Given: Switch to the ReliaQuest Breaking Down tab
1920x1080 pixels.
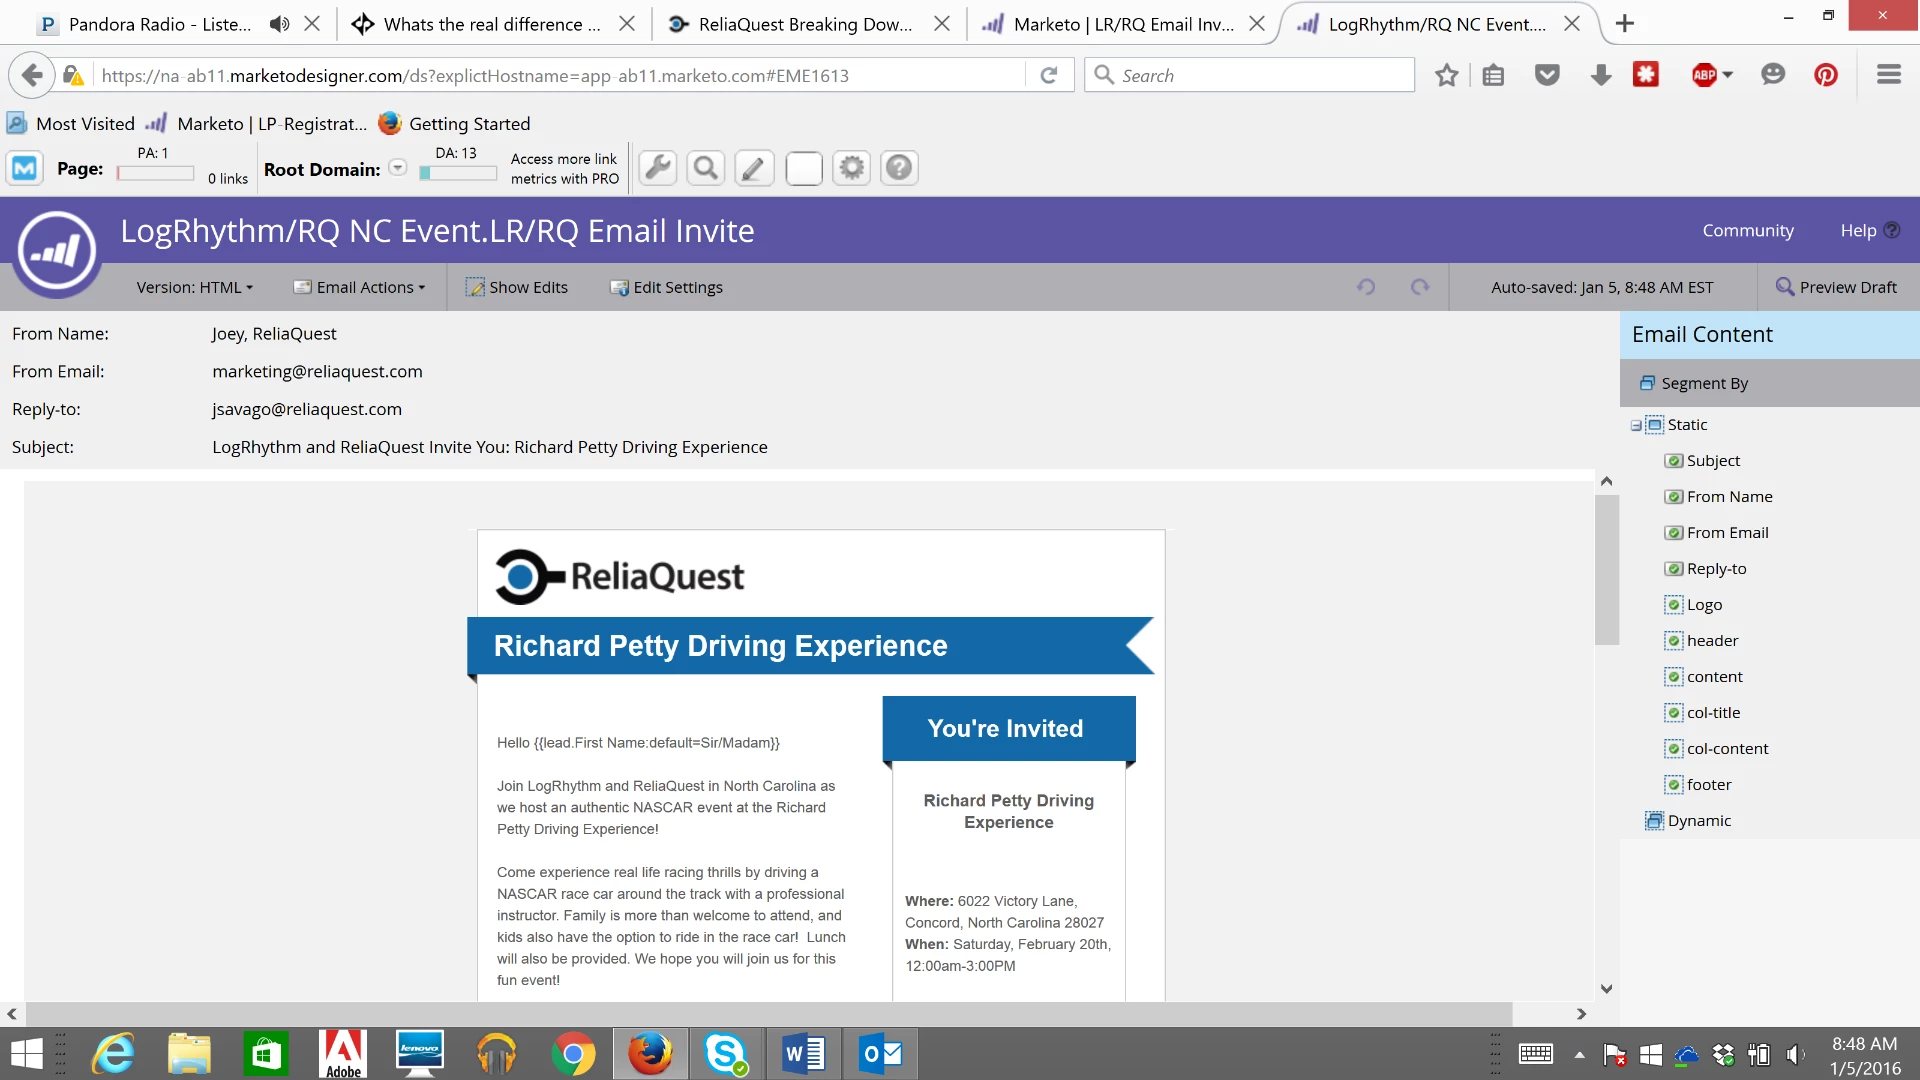Looking at the screenshot, I should pos(805,24).
